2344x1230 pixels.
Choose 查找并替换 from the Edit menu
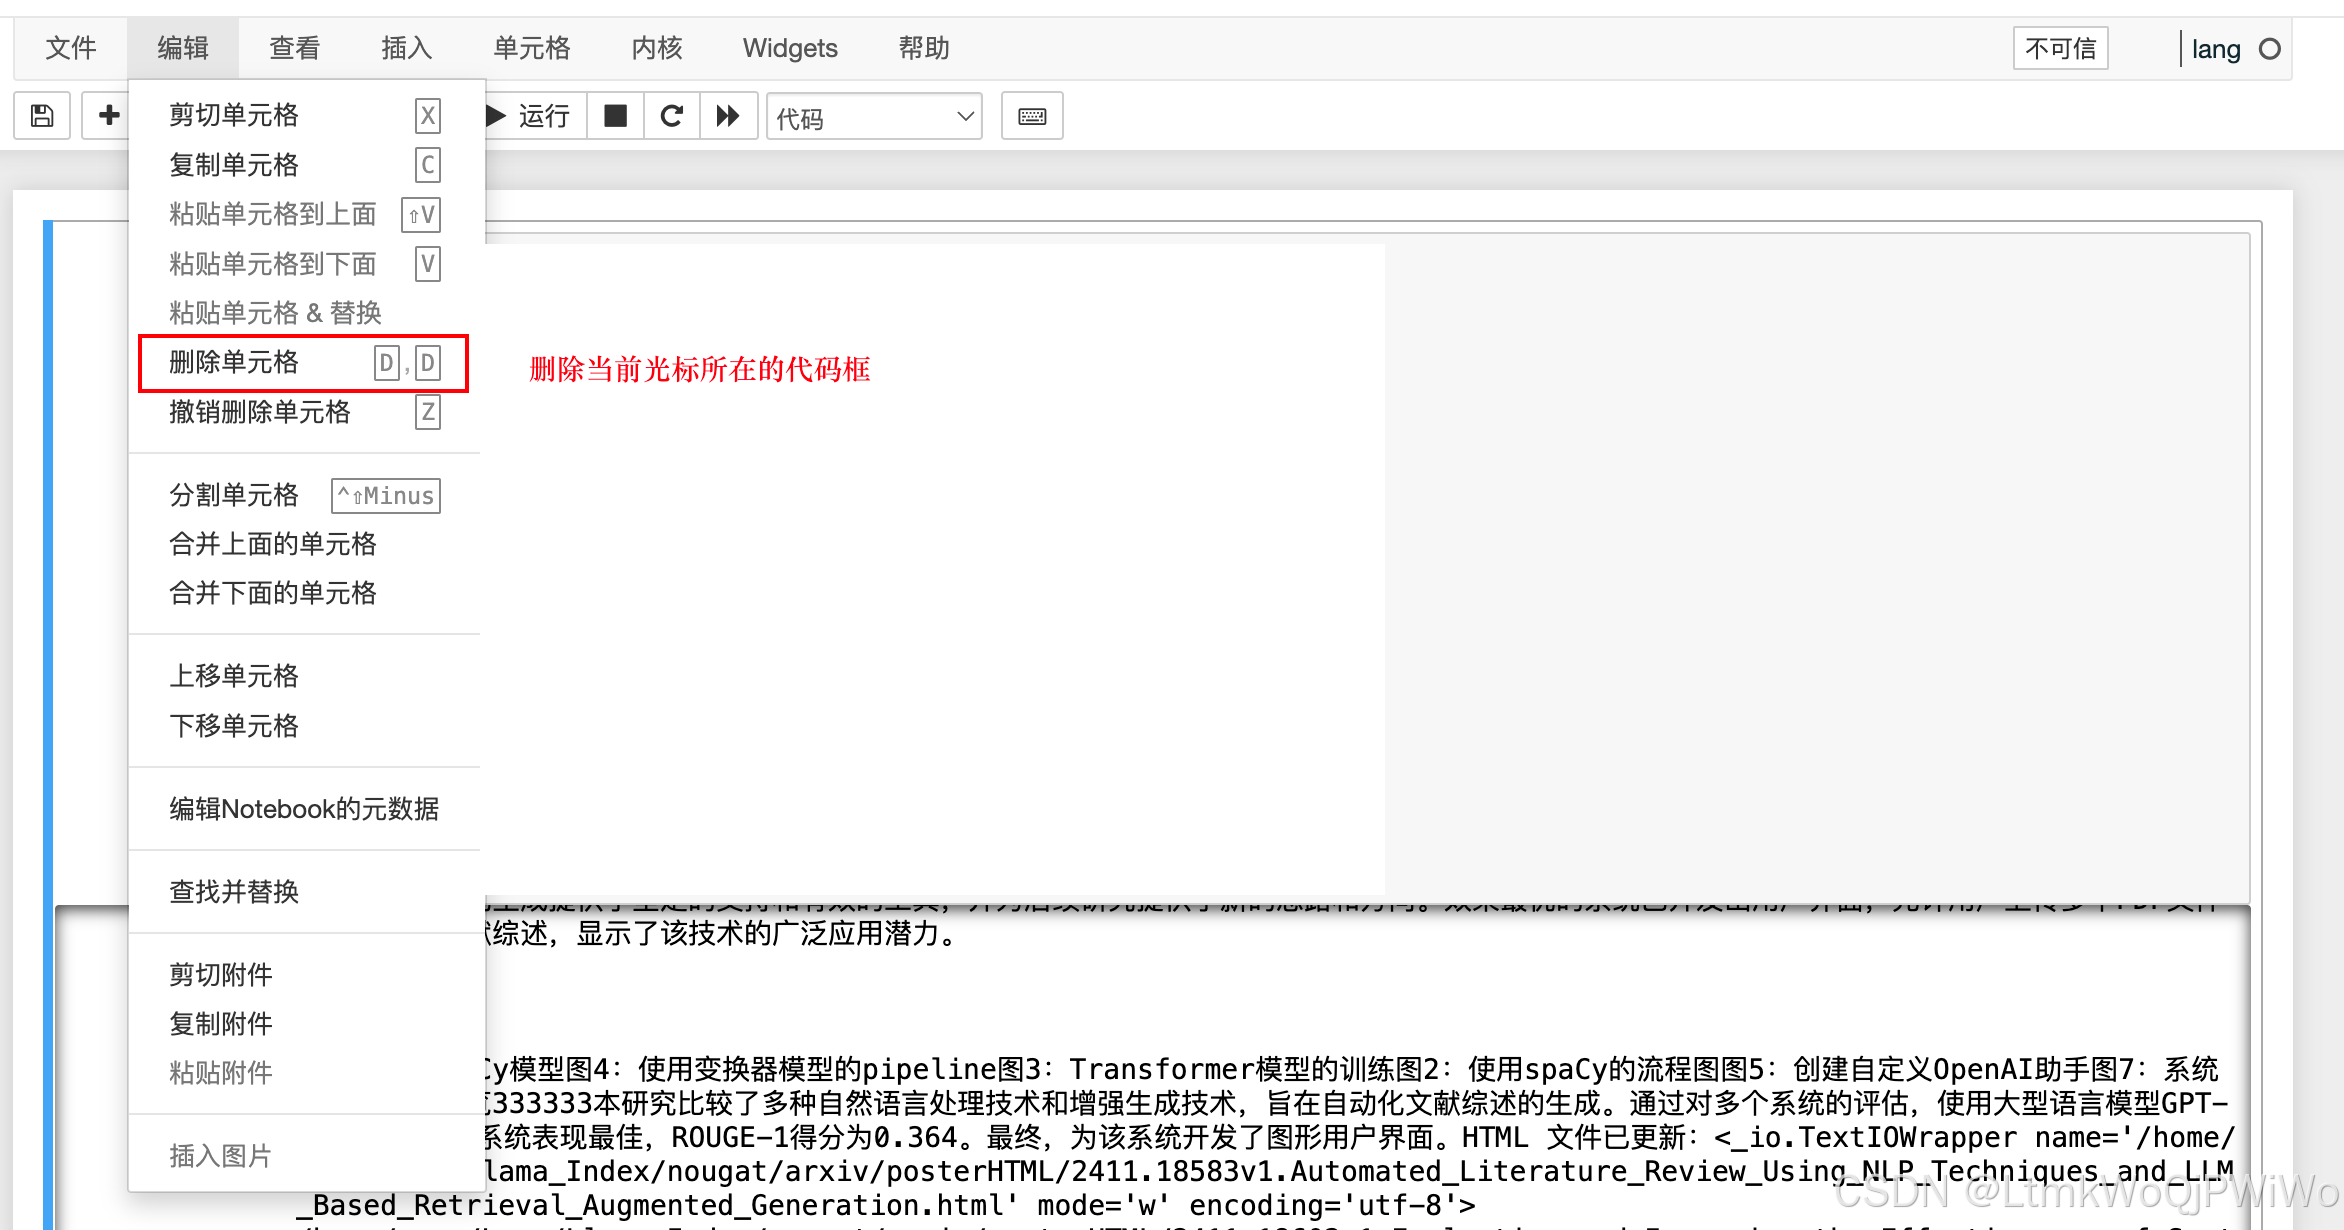(233, 891)
